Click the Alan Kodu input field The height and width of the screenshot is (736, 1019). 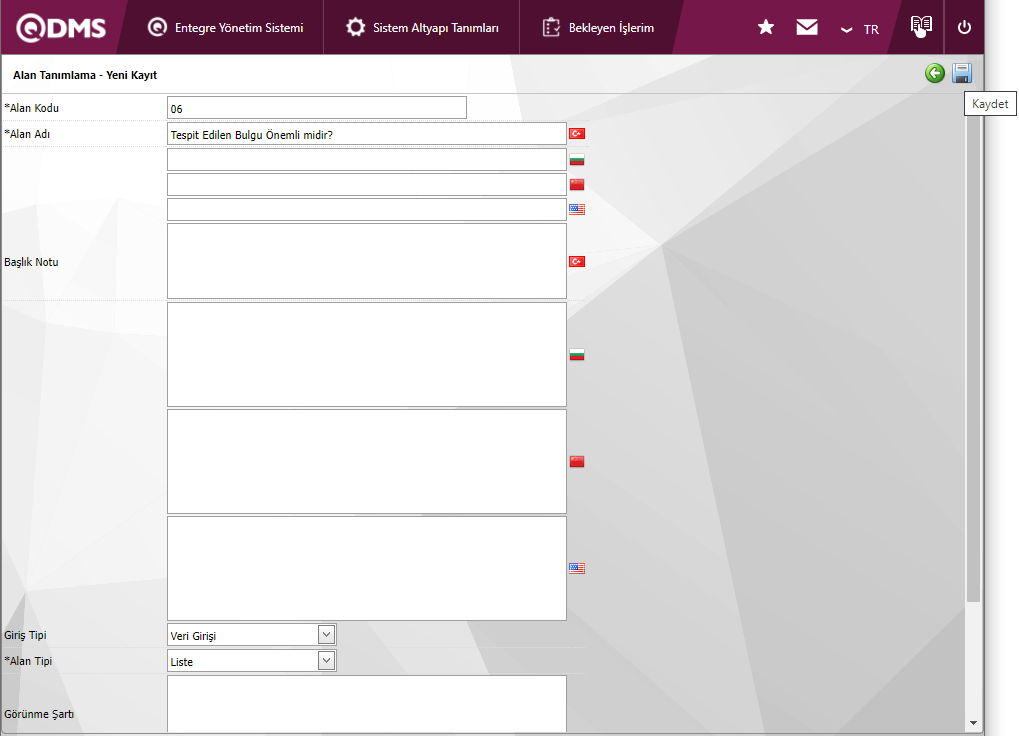click(x=316, y=108)
